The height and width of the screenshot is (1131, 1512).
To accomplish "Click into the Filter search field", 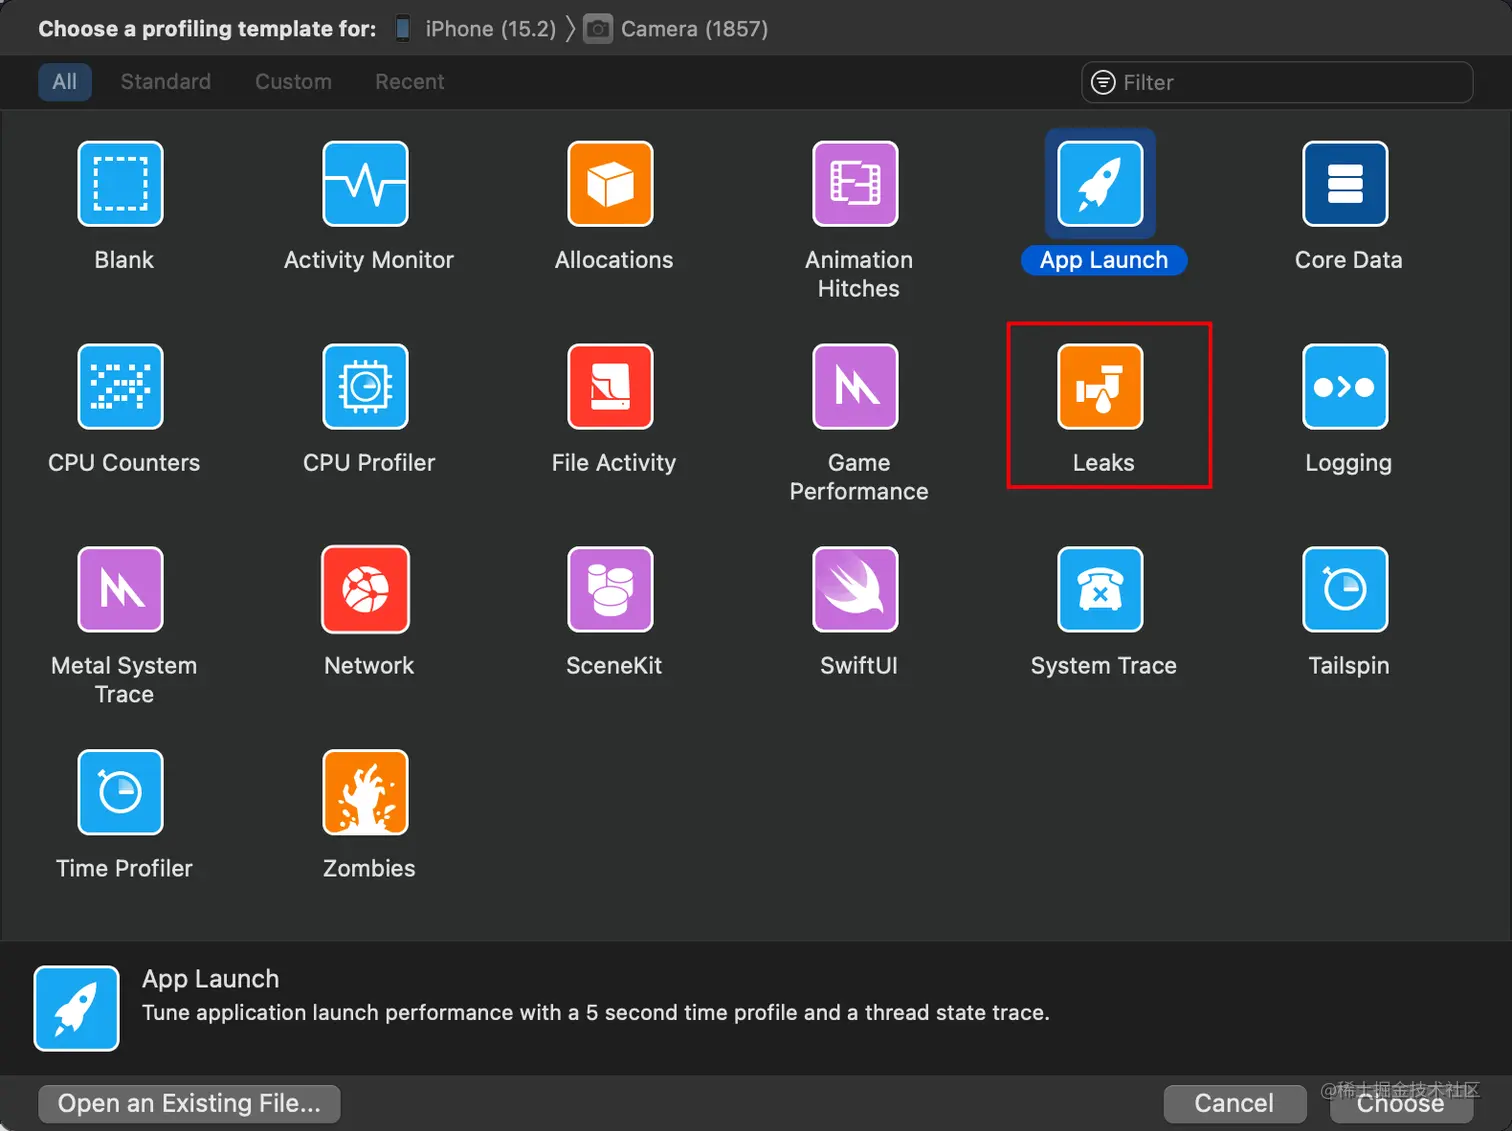I will click(x=1277, y=82).
